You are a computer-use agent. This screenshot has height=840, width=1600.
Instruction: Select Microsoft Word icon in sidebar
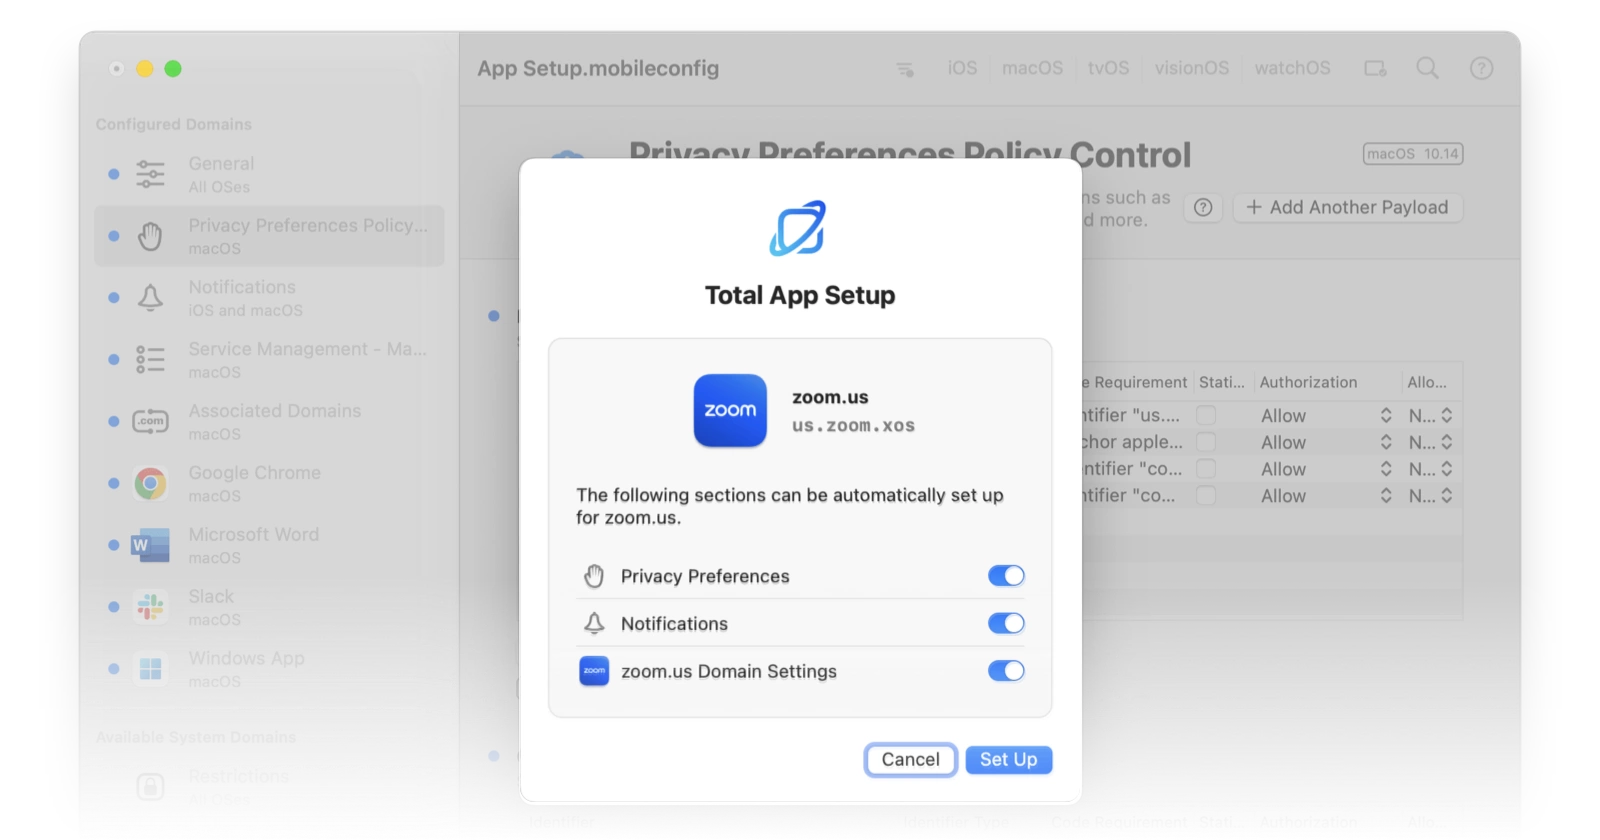click(x=150, y=545)
